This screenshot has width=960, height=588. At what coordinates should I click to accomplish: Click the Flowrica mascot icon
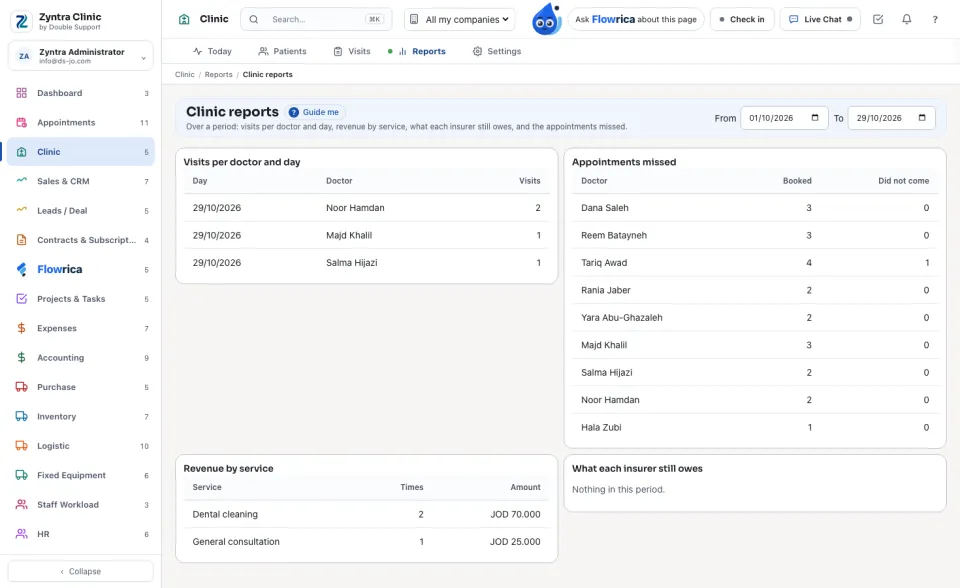[x=547, y=20]
